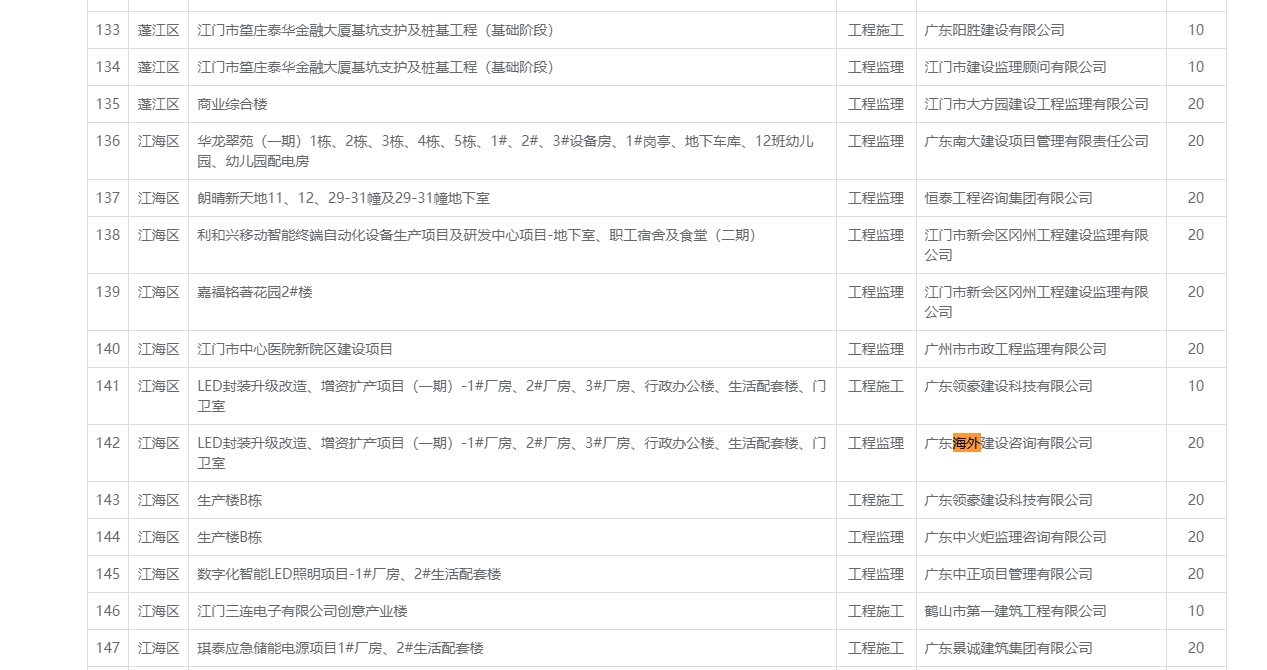Click 广州市市政工程监理有限公司 cell

click(x=1016, y=349)
